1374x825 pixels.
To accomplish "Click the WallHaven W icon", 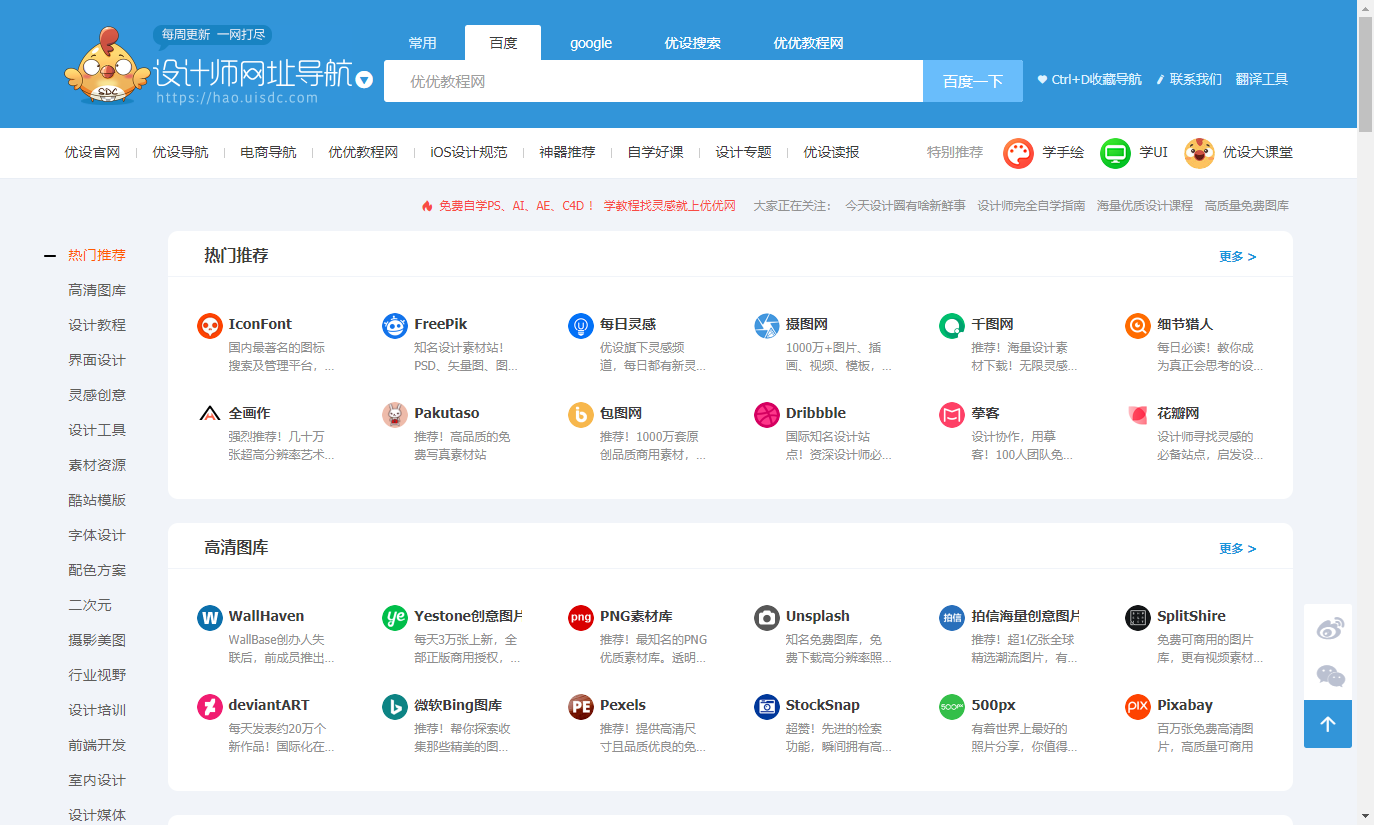I will tap(210, 618).
